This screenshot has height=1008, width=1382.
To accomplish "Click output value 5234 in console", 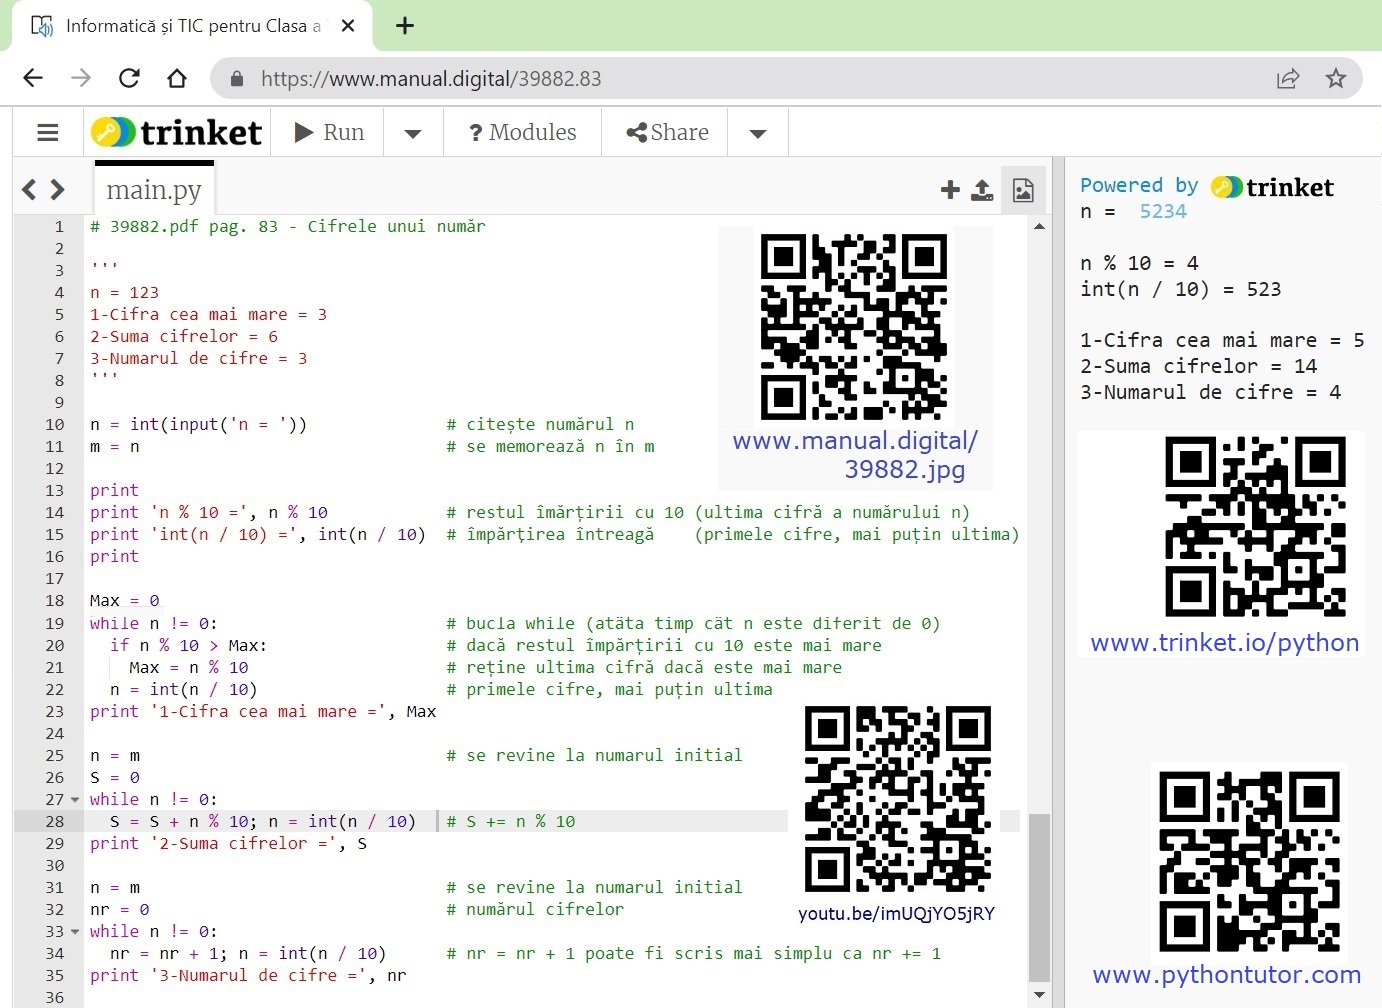I will [1163, 212].
